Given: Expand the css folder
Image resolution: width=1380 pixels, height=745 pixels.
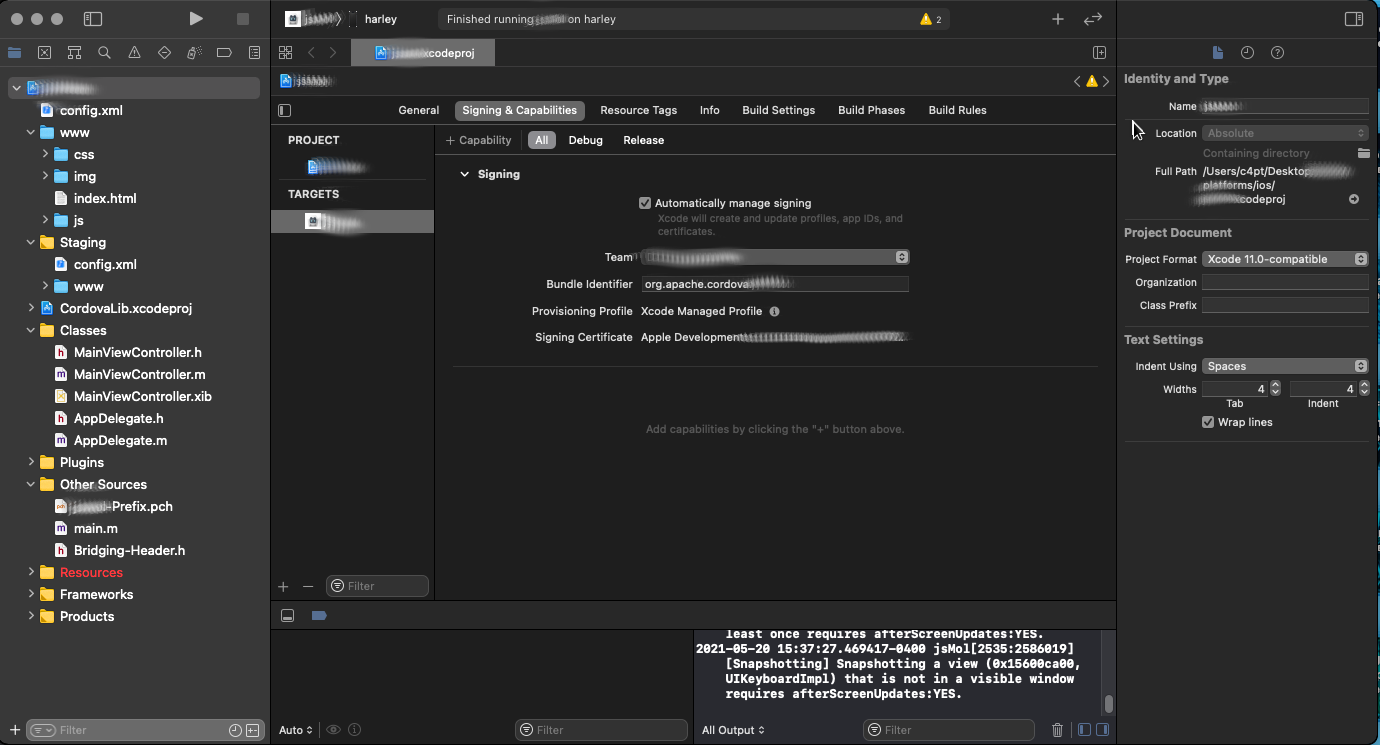Looking at the screenshot, I should pos(45,154).
